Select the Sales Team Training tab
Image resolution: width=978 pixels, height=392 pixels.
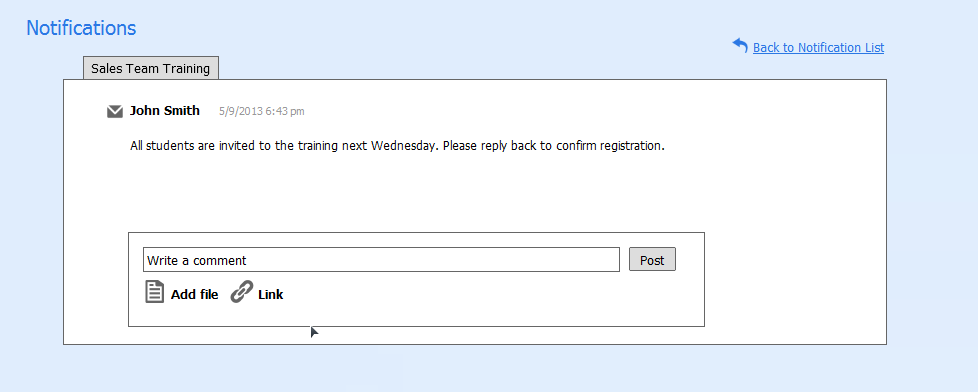(150, 68)
